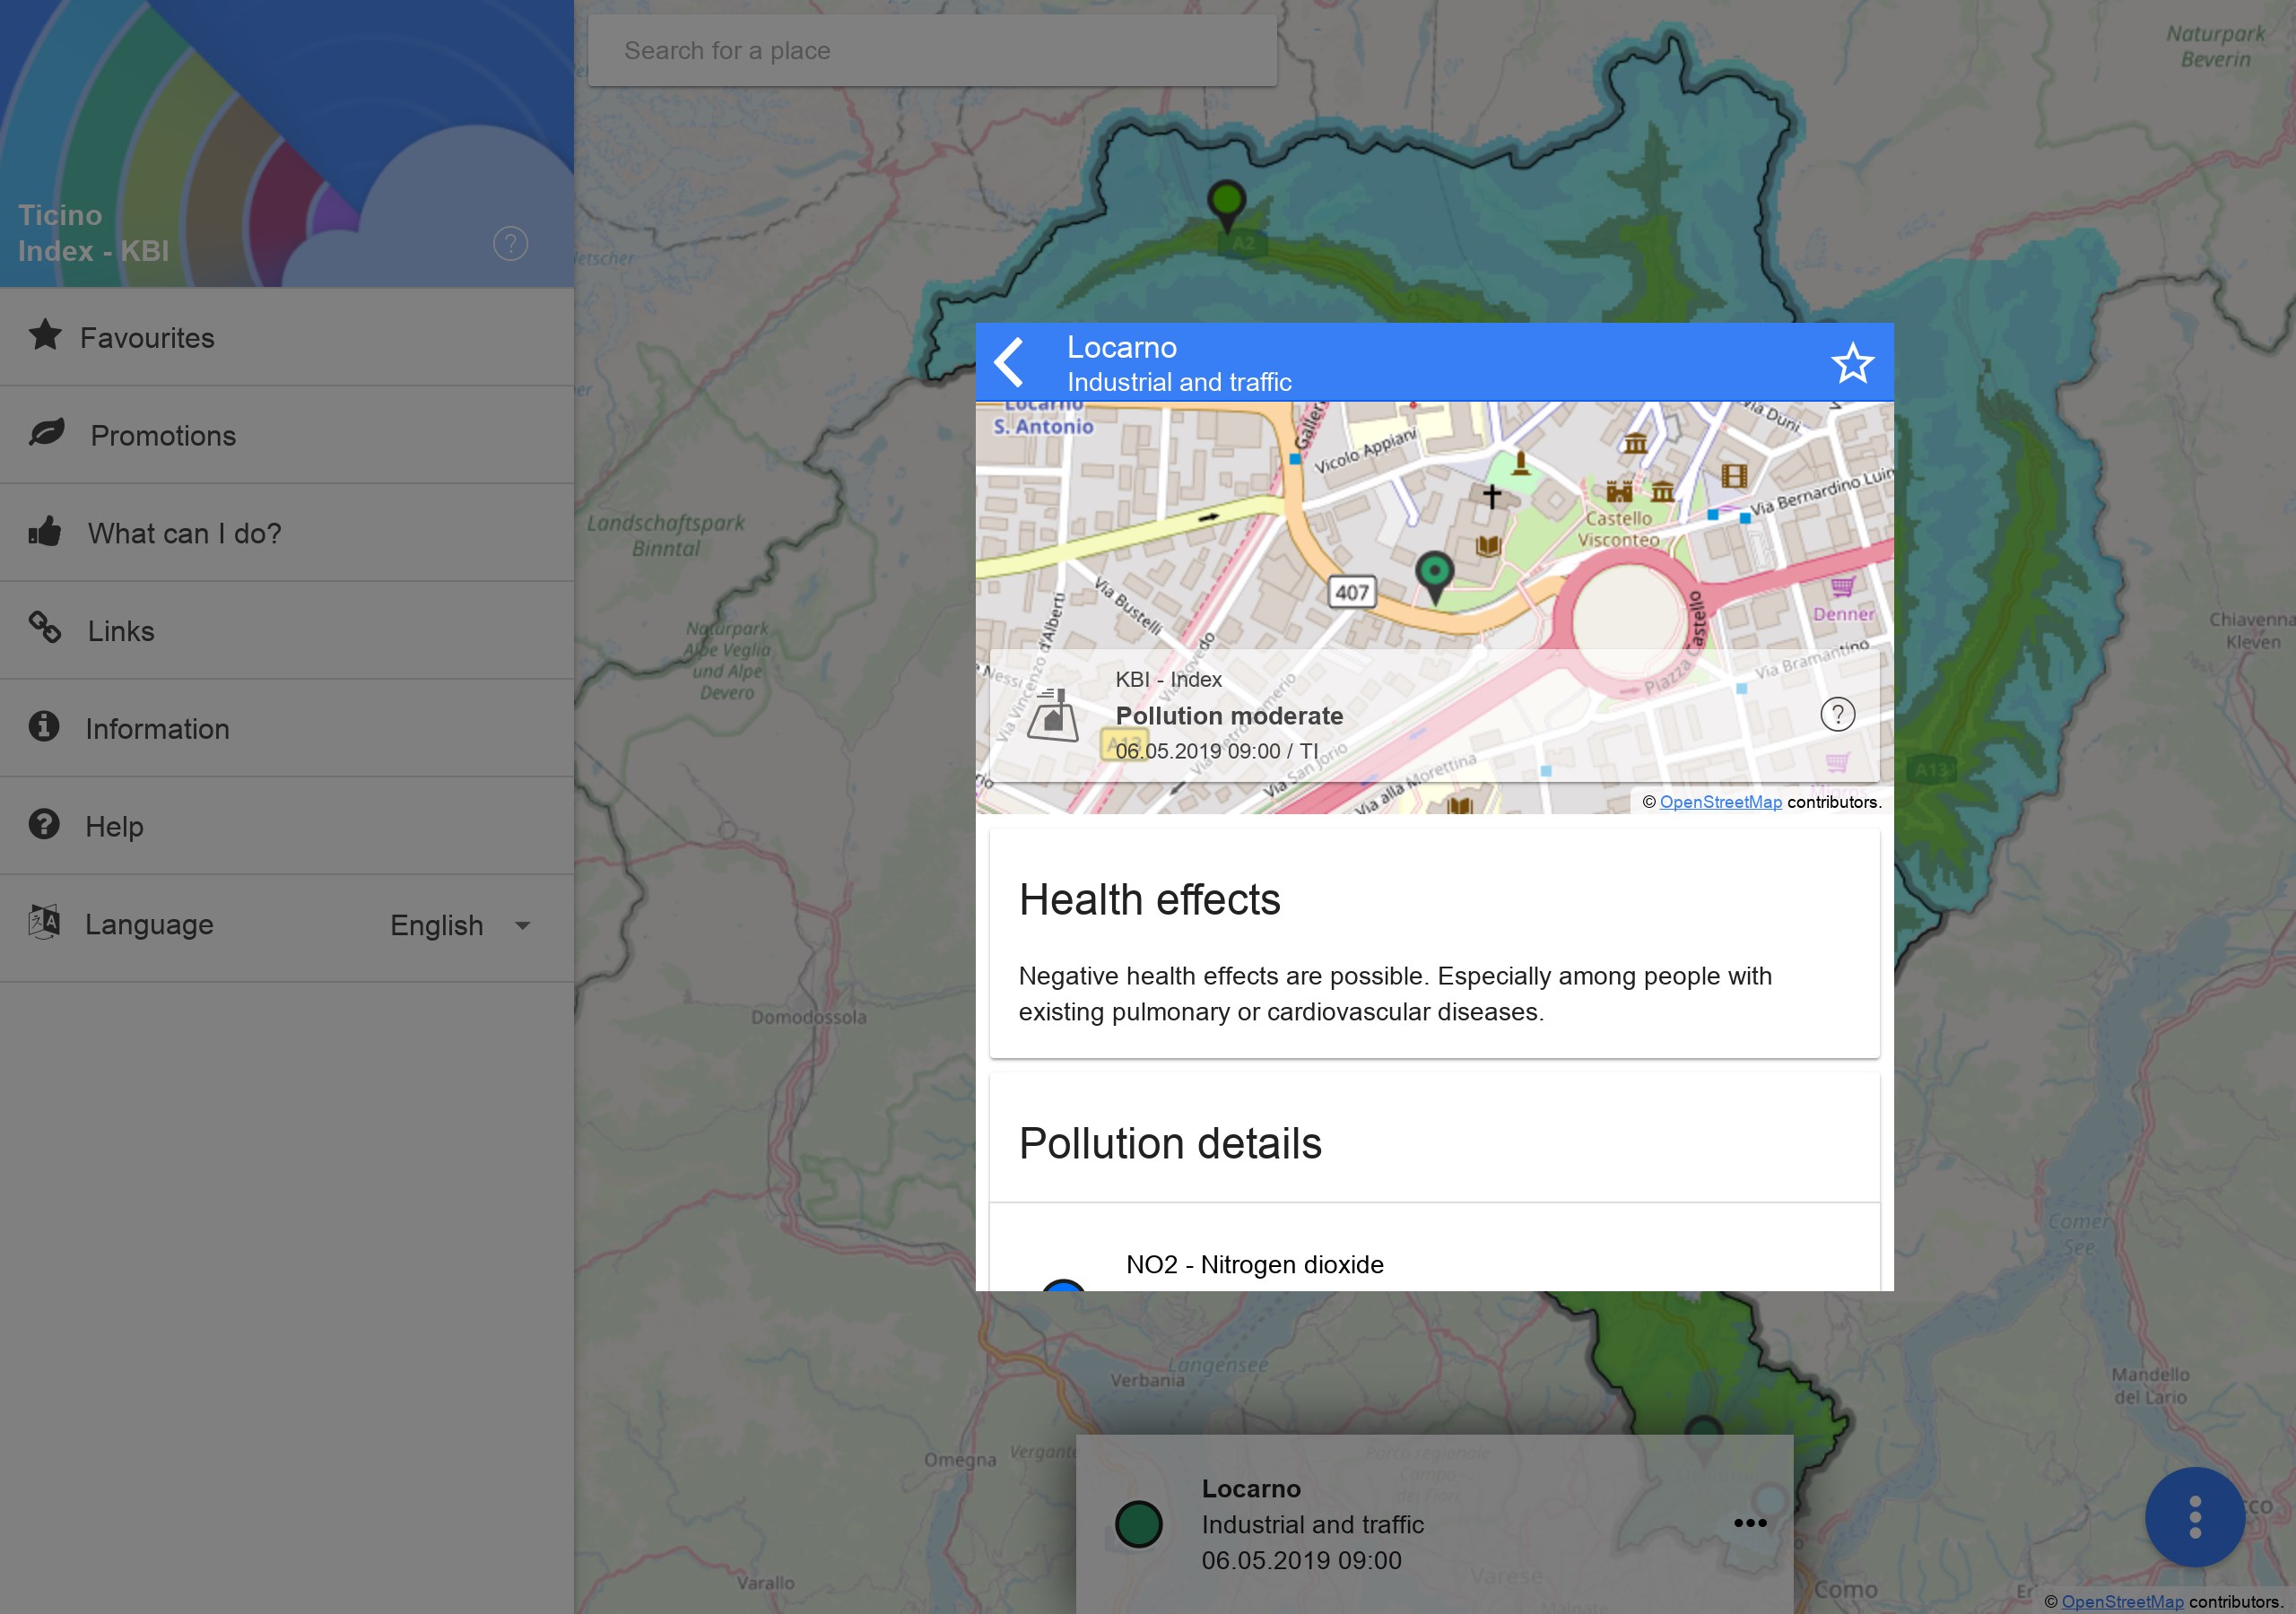The height and width of the screenshot is (1614, 2296).
Task: Click the back arrow in Locarno header
Action: pos(1010,362)
